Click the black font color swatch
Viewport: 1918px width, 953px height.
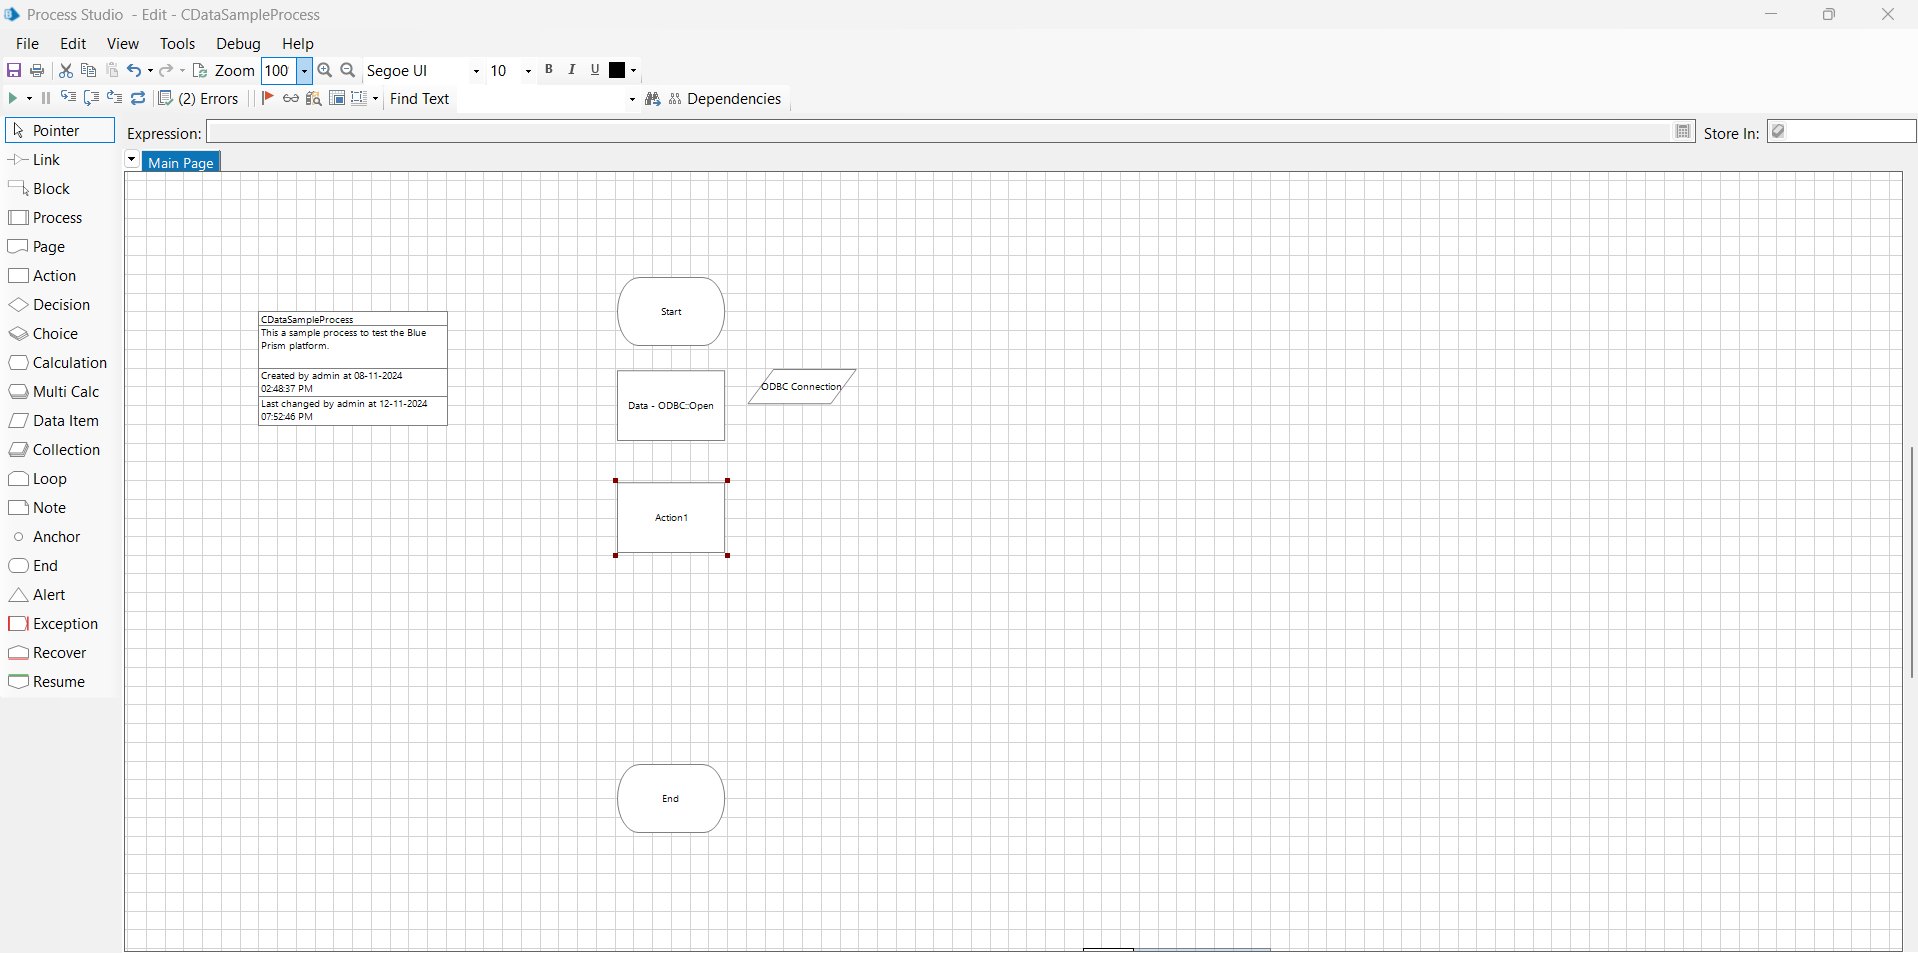point(617,70)
